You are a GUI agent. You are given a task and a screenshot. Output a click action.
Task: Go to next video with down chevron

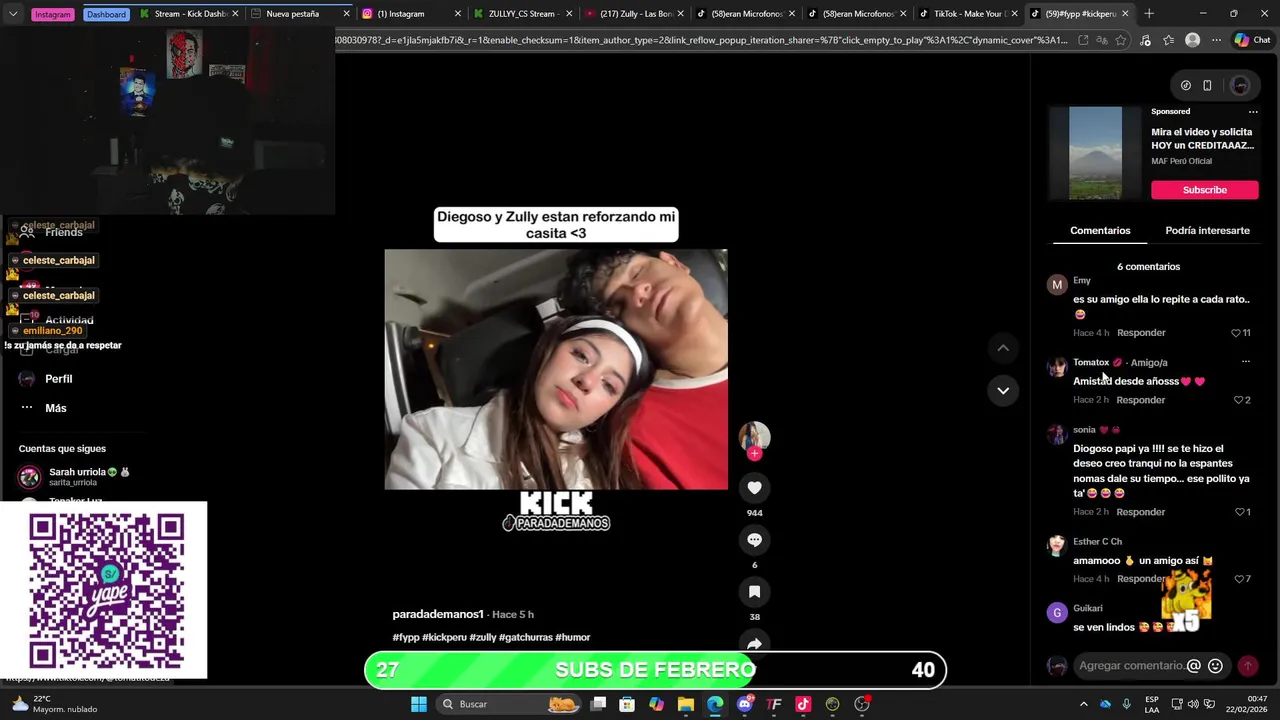click(1003, 390)
